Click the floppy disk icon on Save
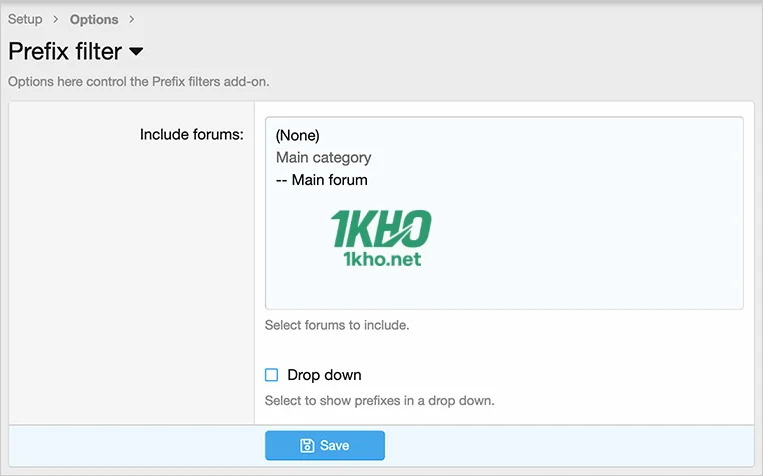This screenshot has height=476, width=763. (x=308, y=445)
